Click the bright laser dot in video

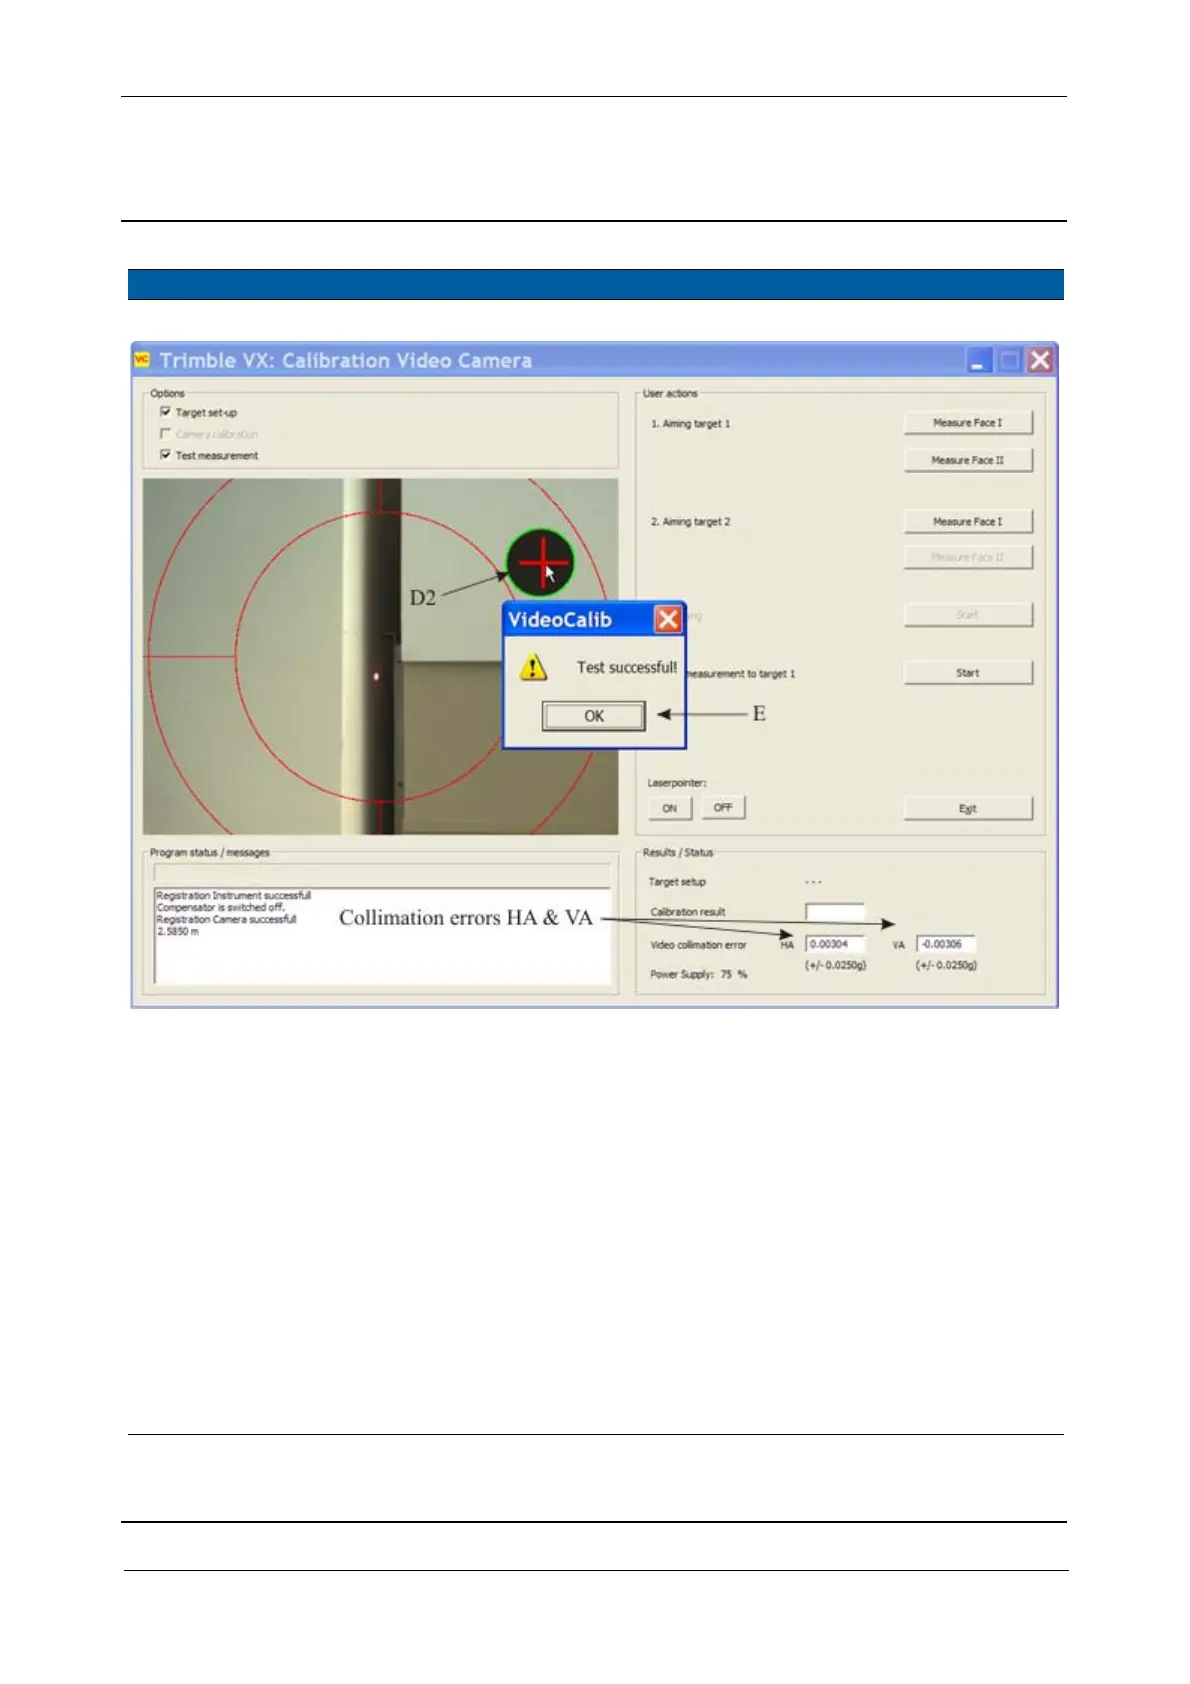pyautogui.click(x=377, y=677)
